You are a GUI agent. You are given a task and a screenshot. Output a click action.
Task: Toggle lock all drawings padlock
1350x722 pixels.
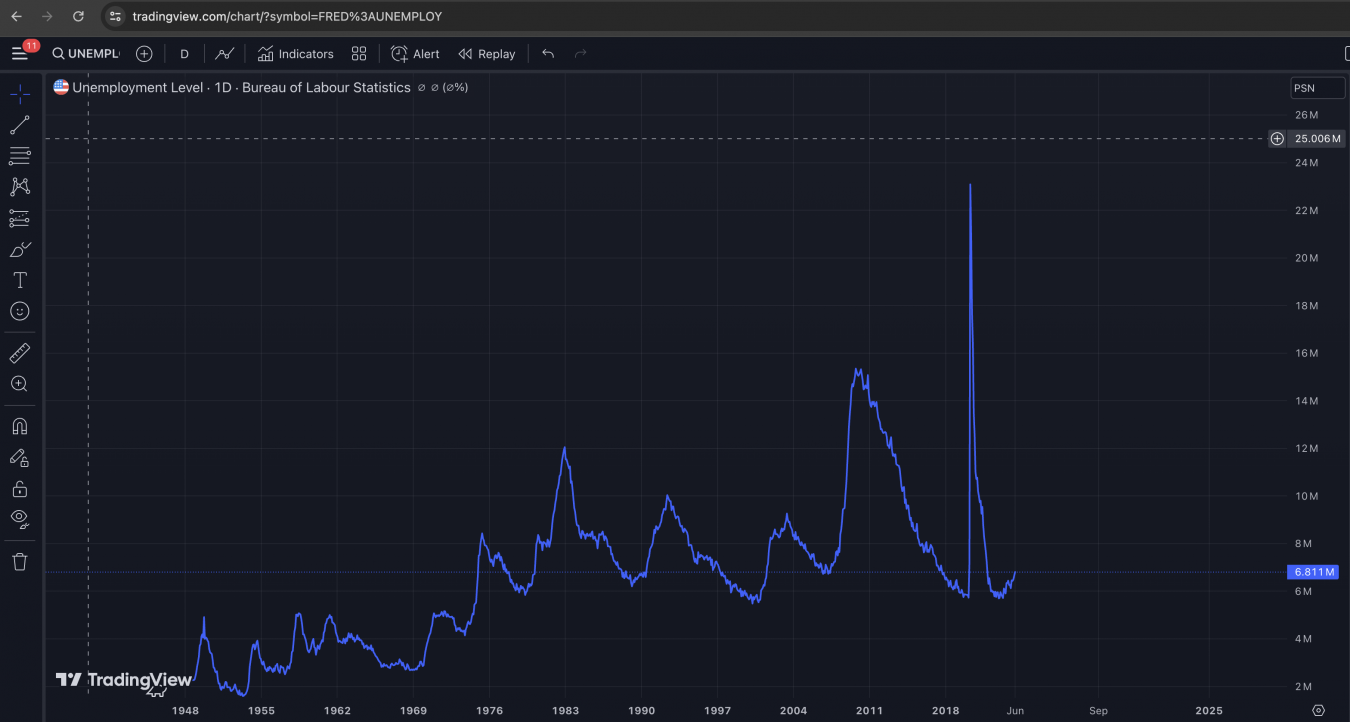click(20, 489)
